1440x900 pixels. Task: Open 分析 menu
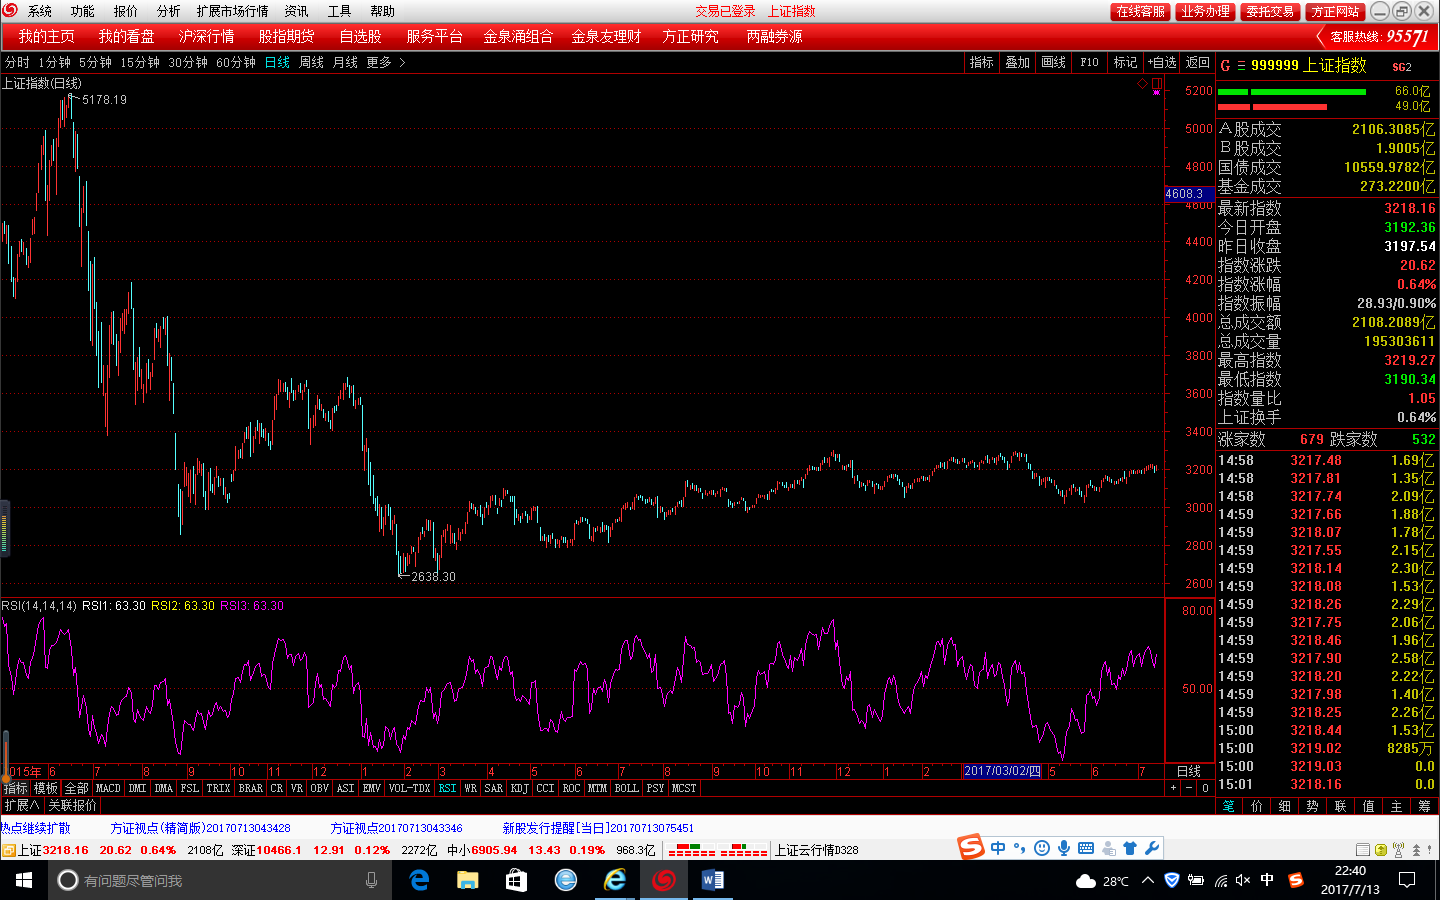pyautogui.click(x=168, y=11)
